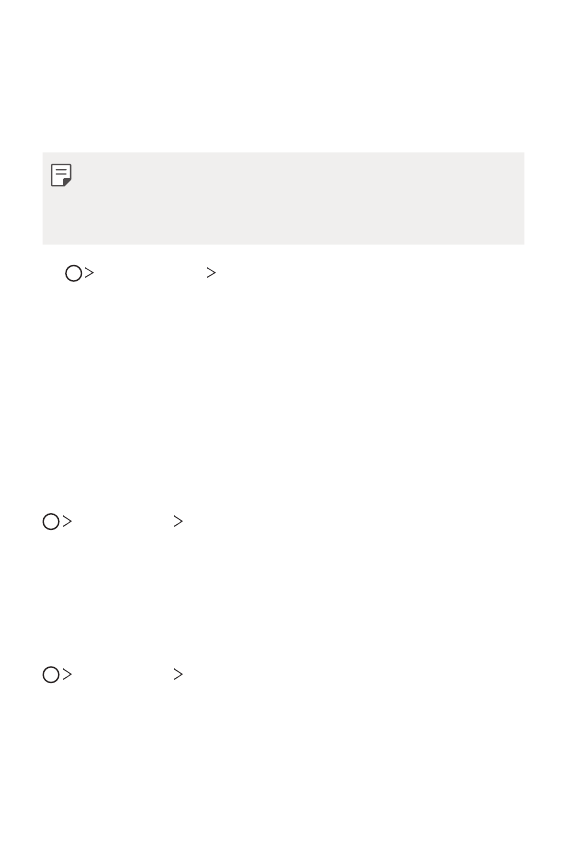Click blank label gap between last row chevrons

[x=122, y=674]
